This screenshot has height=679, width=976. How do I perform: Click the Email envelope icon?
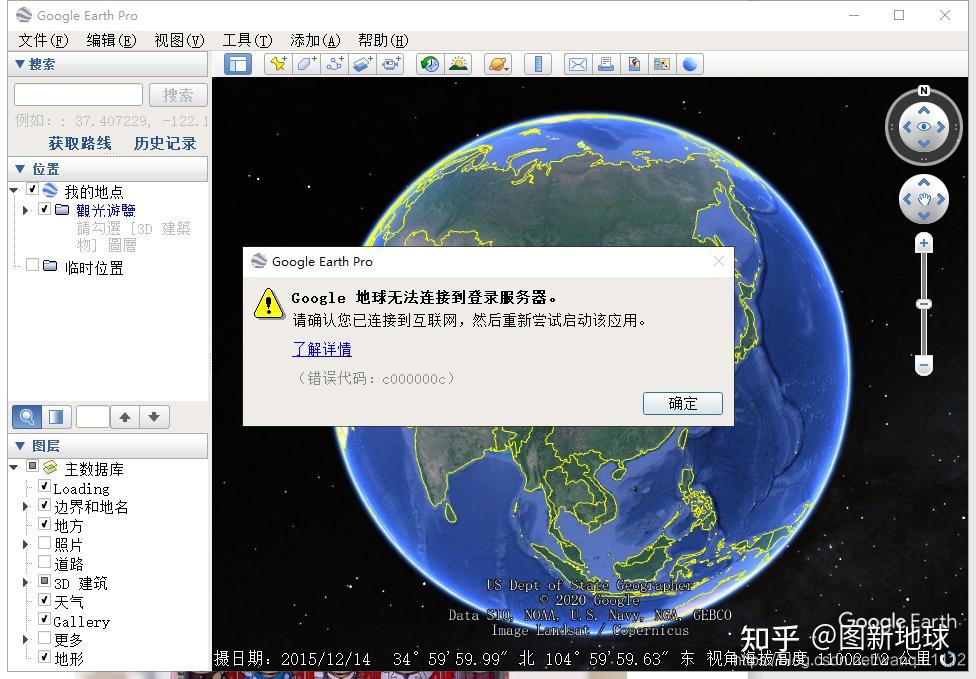(578, 64)
